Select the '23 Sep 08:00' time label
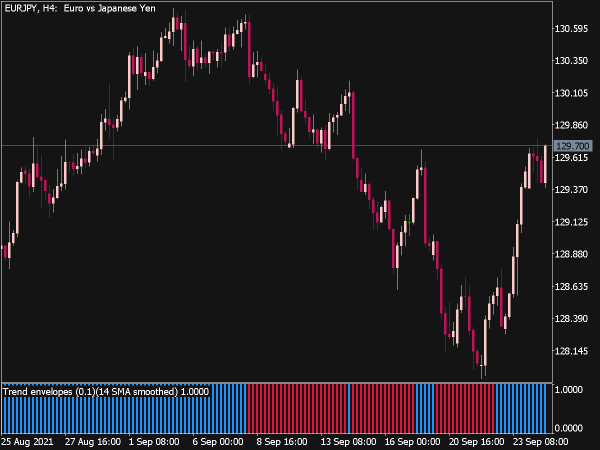Screen dimensions: 600x450 coord(540,442)
